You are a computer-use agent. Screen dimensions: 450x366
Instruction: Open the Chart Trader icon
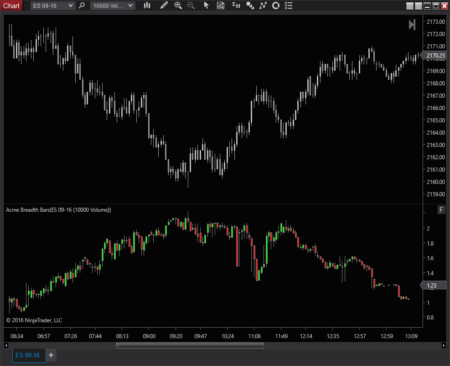point(236,5)
